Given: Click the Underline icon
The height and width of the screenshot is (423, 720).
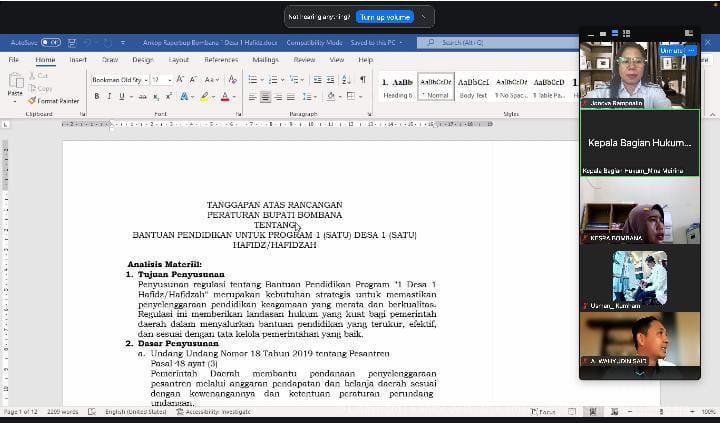Looking at the screenshot, I should (121, 96).
